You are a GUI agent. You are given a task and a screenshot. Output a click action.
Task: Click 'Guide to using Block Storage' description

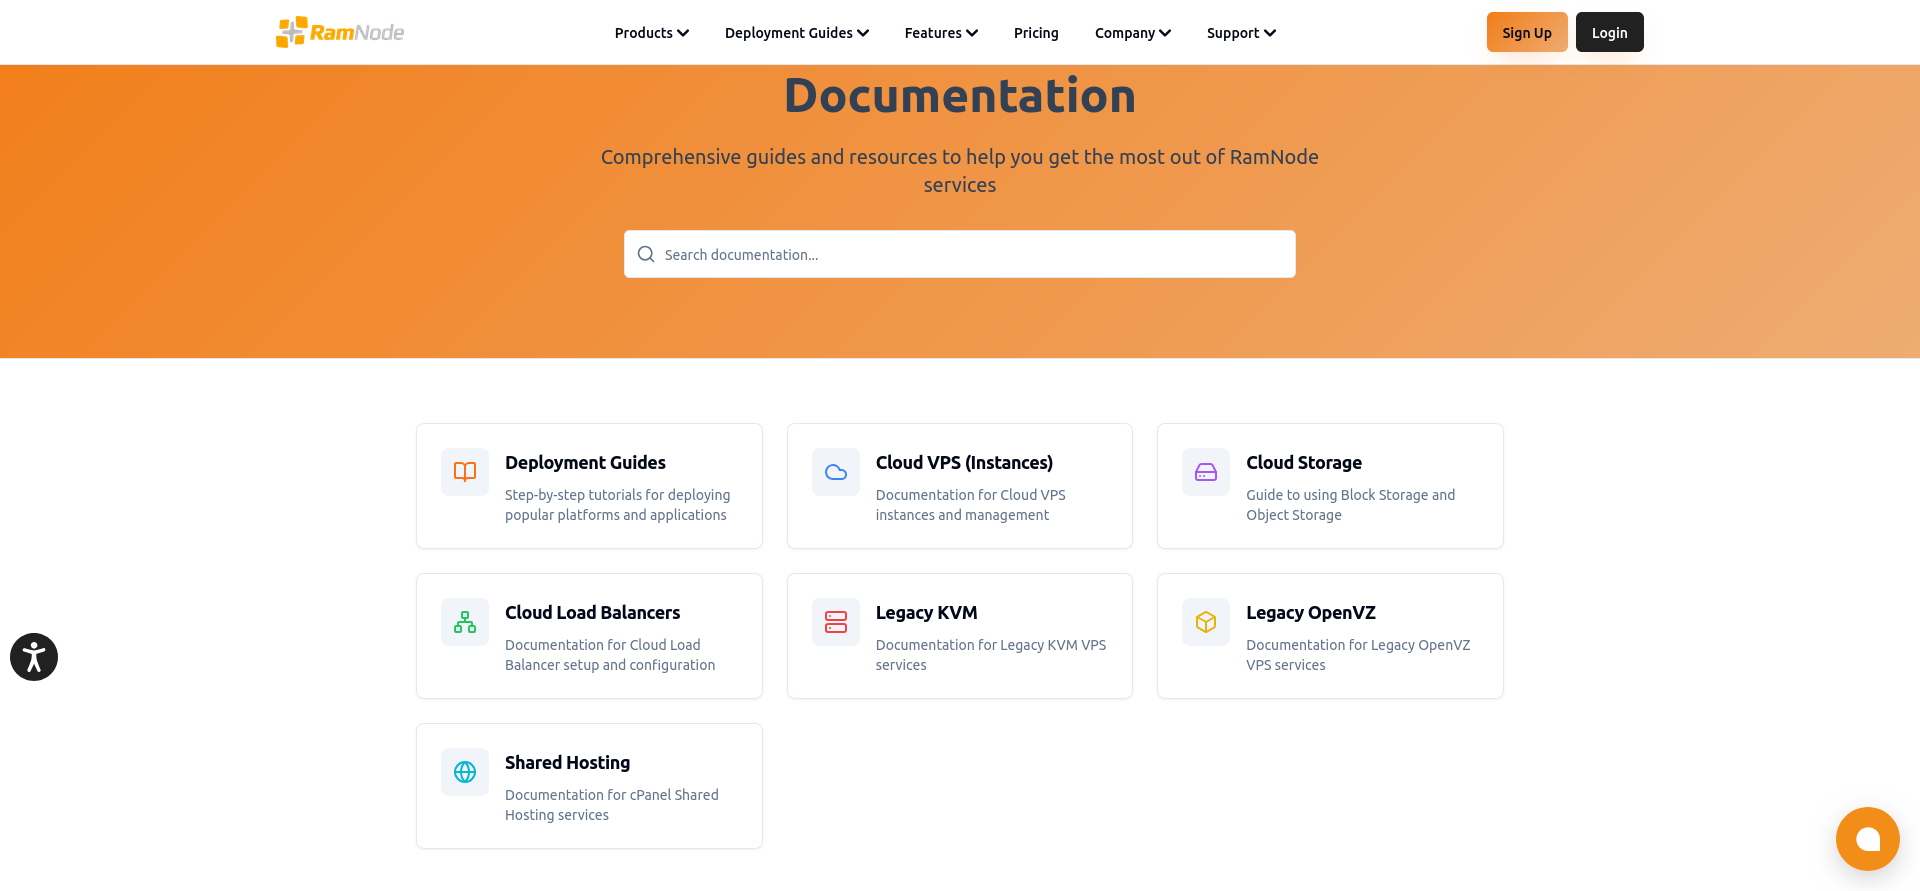(1350, 505)
